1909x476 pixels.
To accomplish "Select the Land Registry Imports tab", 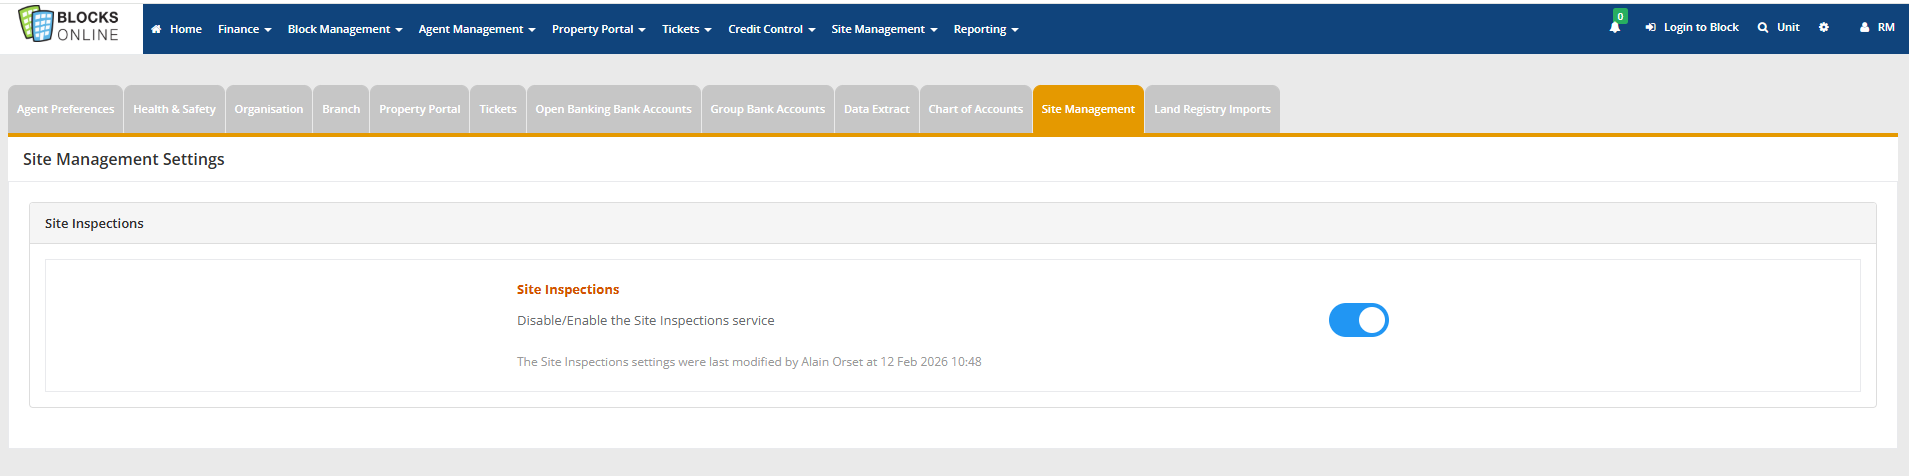I will pyautogui.click(x=1212, y=109).
